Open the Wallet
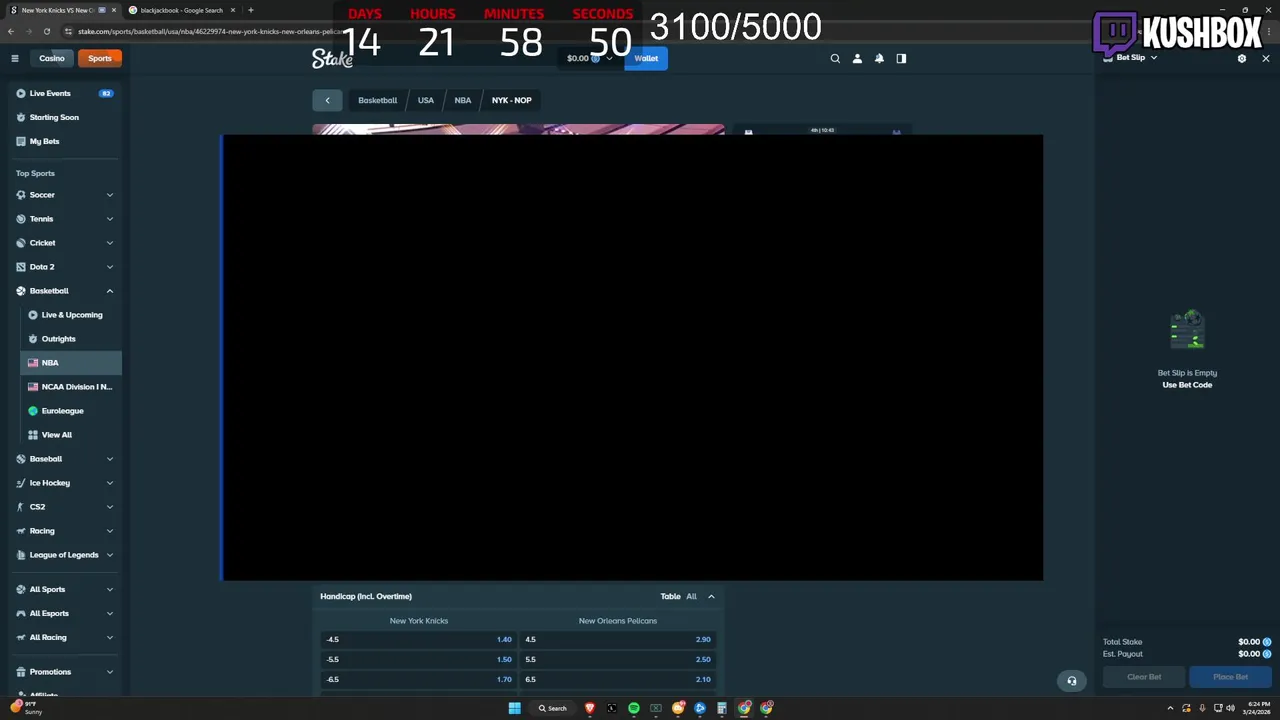The image size is (1280, 720). [646, 58]
